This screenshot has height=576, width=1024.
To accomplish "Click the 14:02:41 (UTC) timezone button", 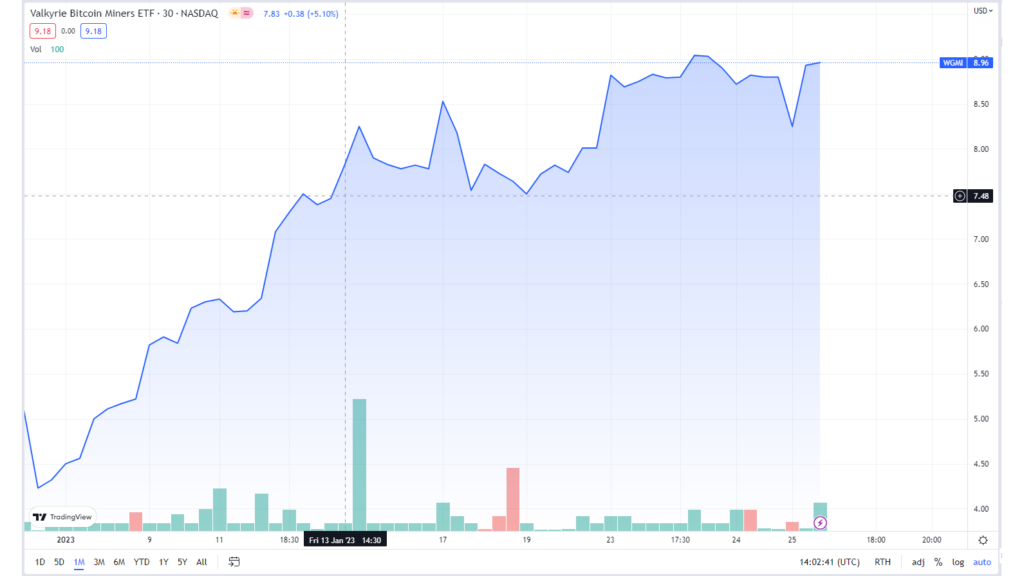I will coord(829,562).
